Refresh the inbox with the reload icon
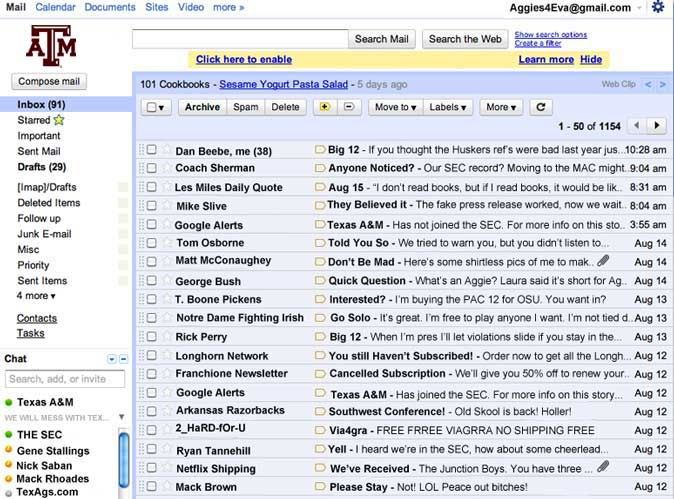The width and height of the screenshot is (674, 499). pos(541,107)
